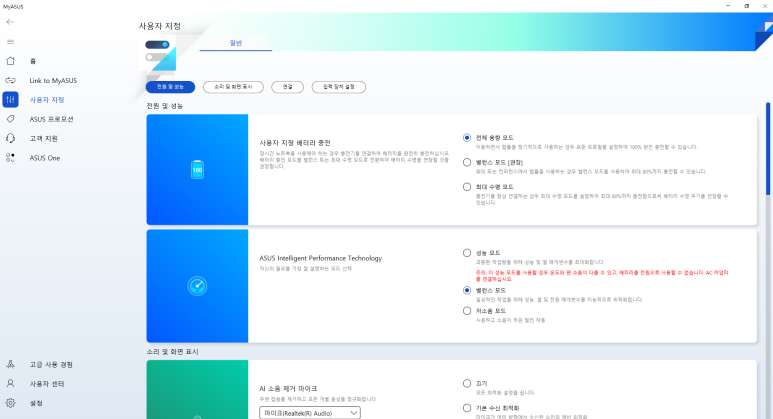Click the 전원 및 성능 filter pill
773x419 pixels.
[170, 87]
